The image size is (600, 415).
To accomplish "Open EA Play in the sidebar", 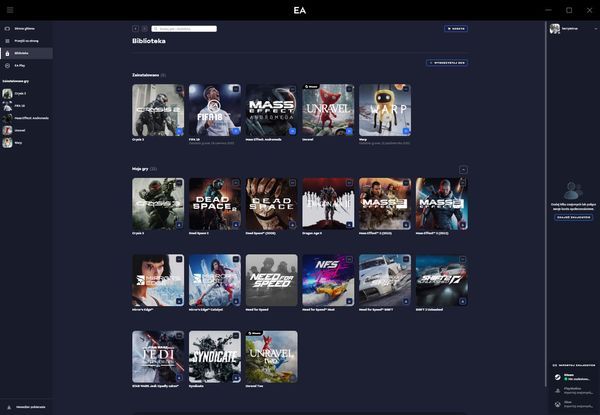I will (26, 65).
